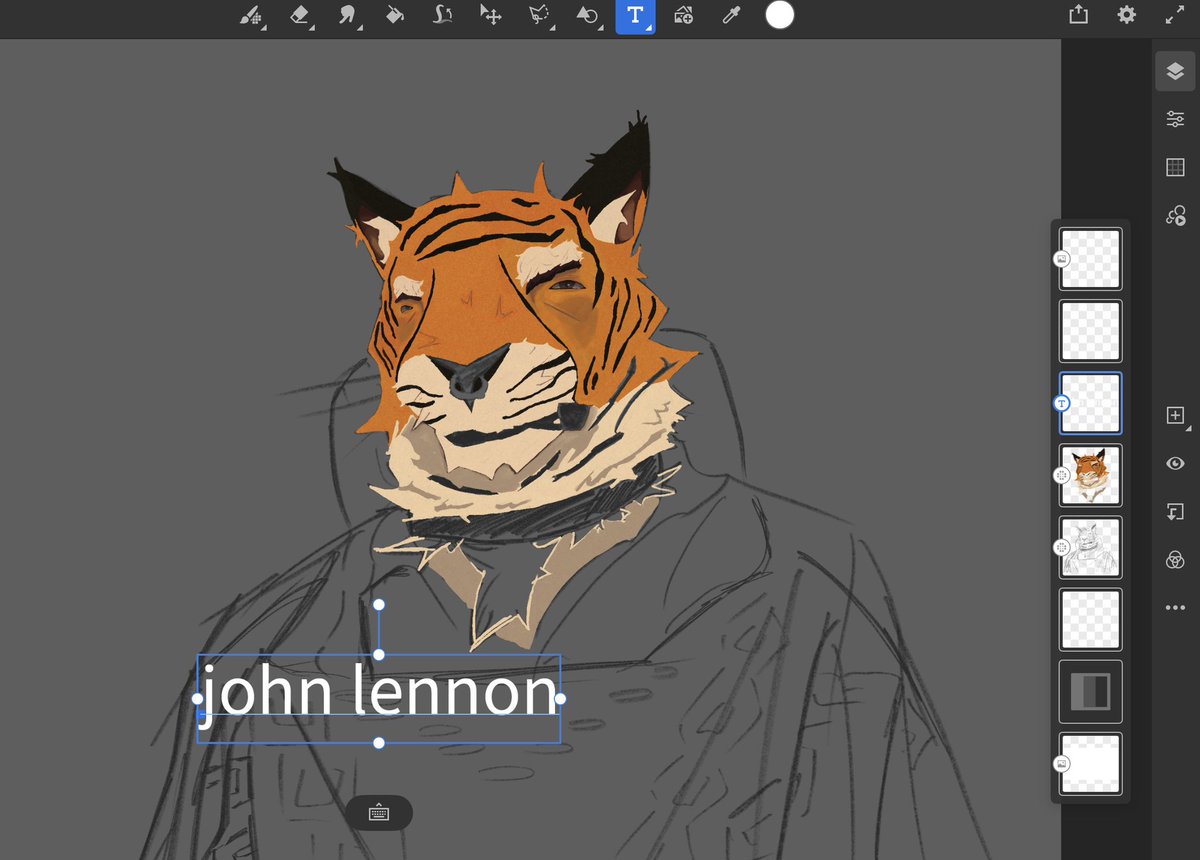Select the Paint Bucket fill tool
The width and height of the screenshot is (1200, 860).
point(395,16)
